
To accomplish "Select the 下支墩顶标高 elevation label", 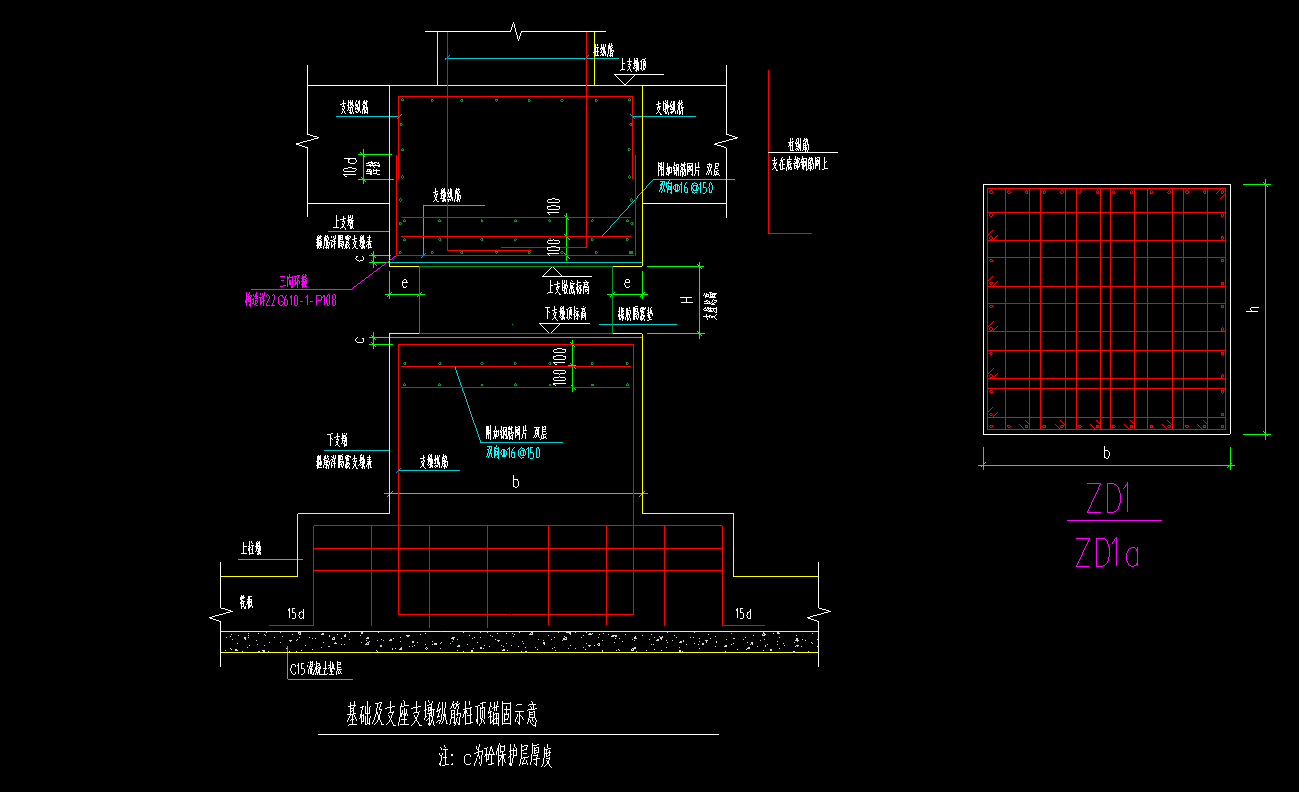I will click(566, 313).
